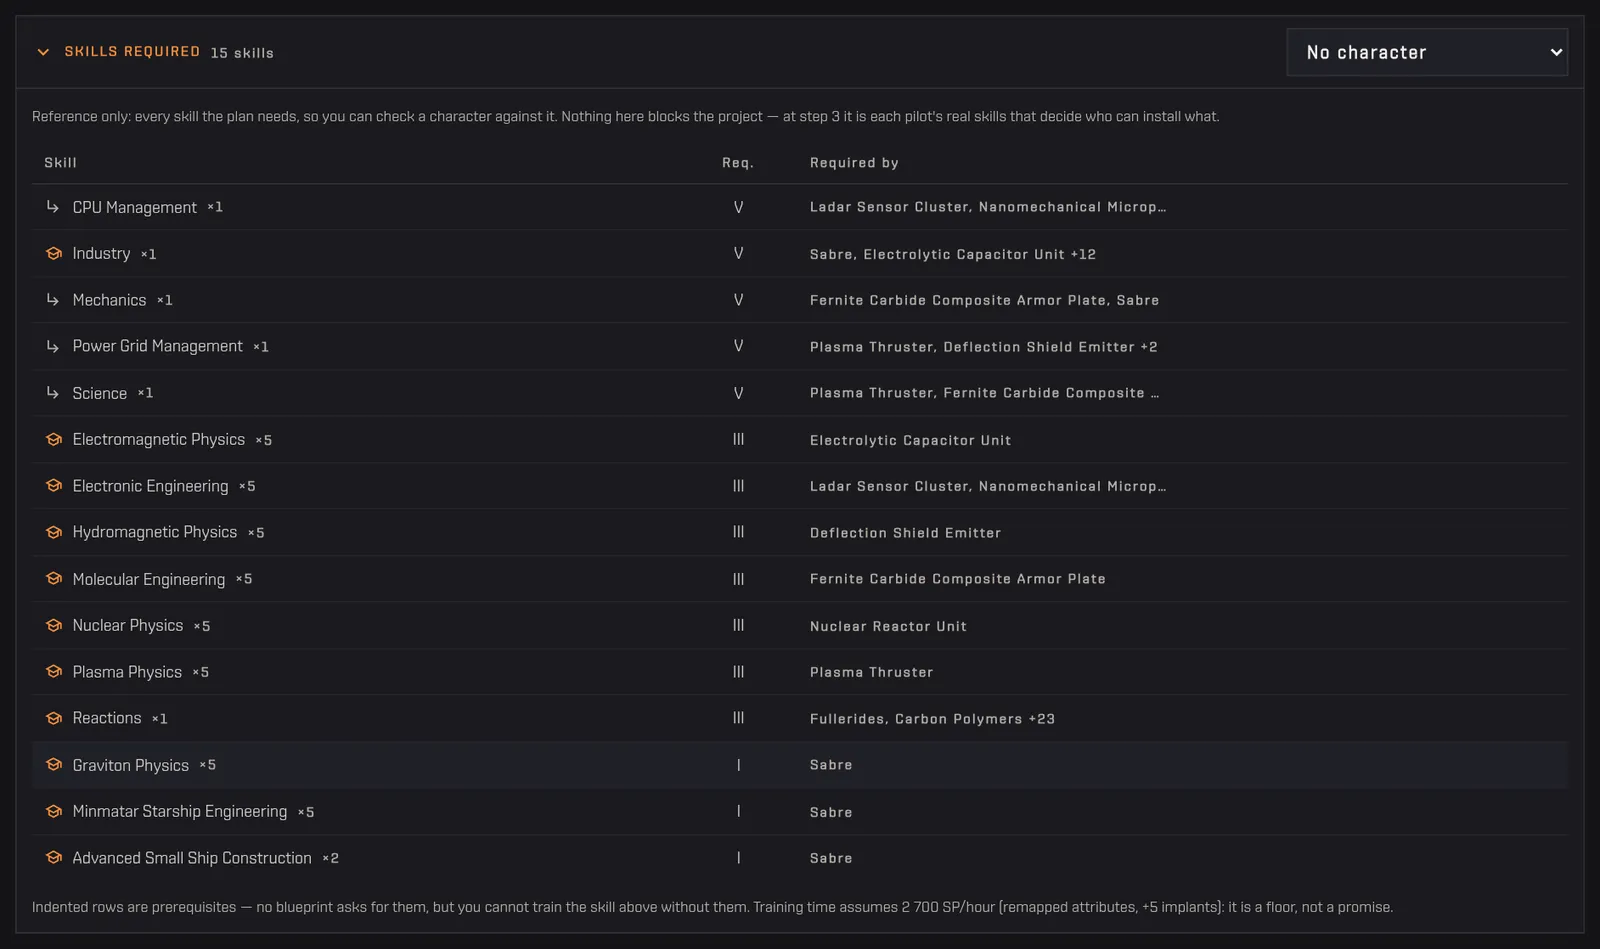Collapse the Skills Required section chevron

point(43,52)
